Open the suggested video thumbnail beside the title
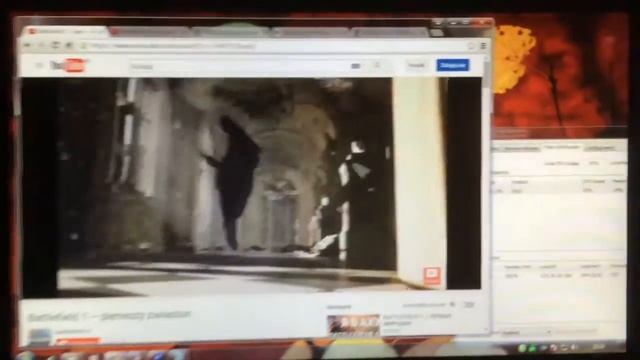Image resolution: width=640 pixels, height=360 pixels. [x=353, y=324]
